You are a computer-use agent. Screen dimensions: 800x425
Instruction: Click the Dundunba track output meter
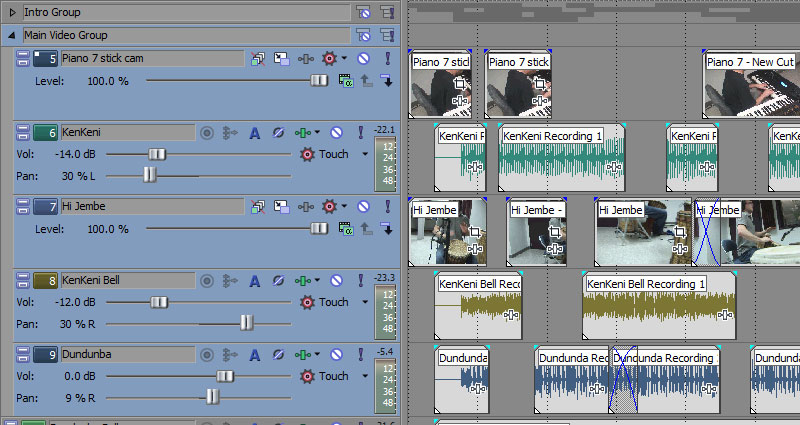click(x=385, y=386)
